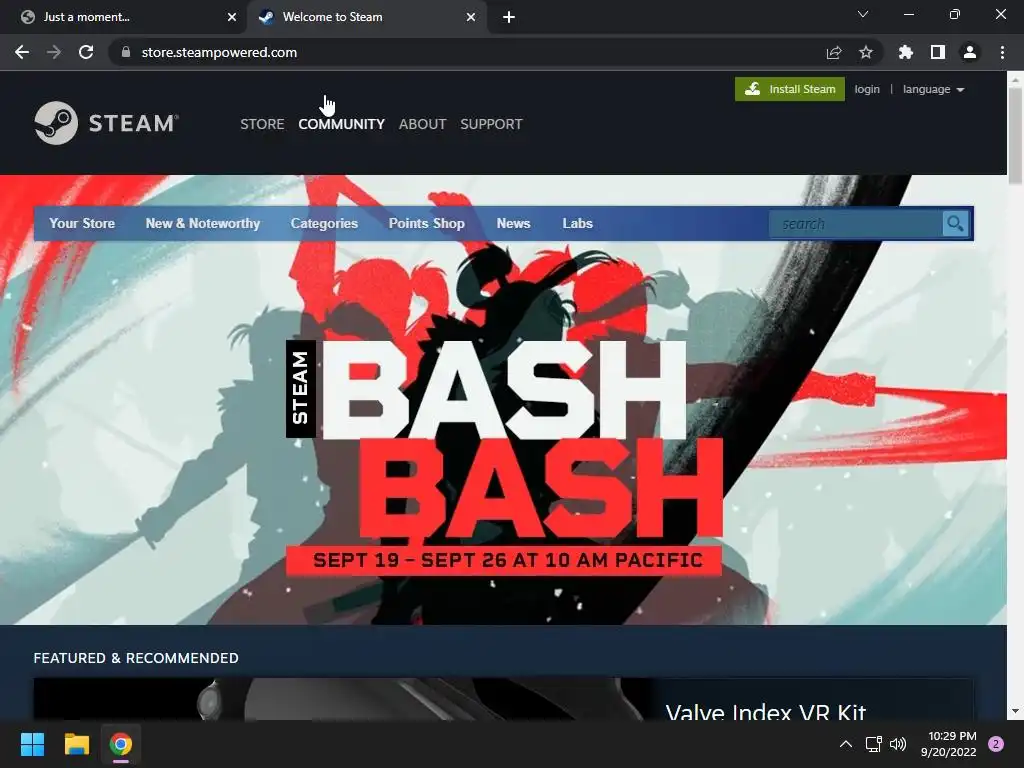This screenshot has width=1024, height=768.
Task: Click the browser forward arrow
Action: point(54,52)
